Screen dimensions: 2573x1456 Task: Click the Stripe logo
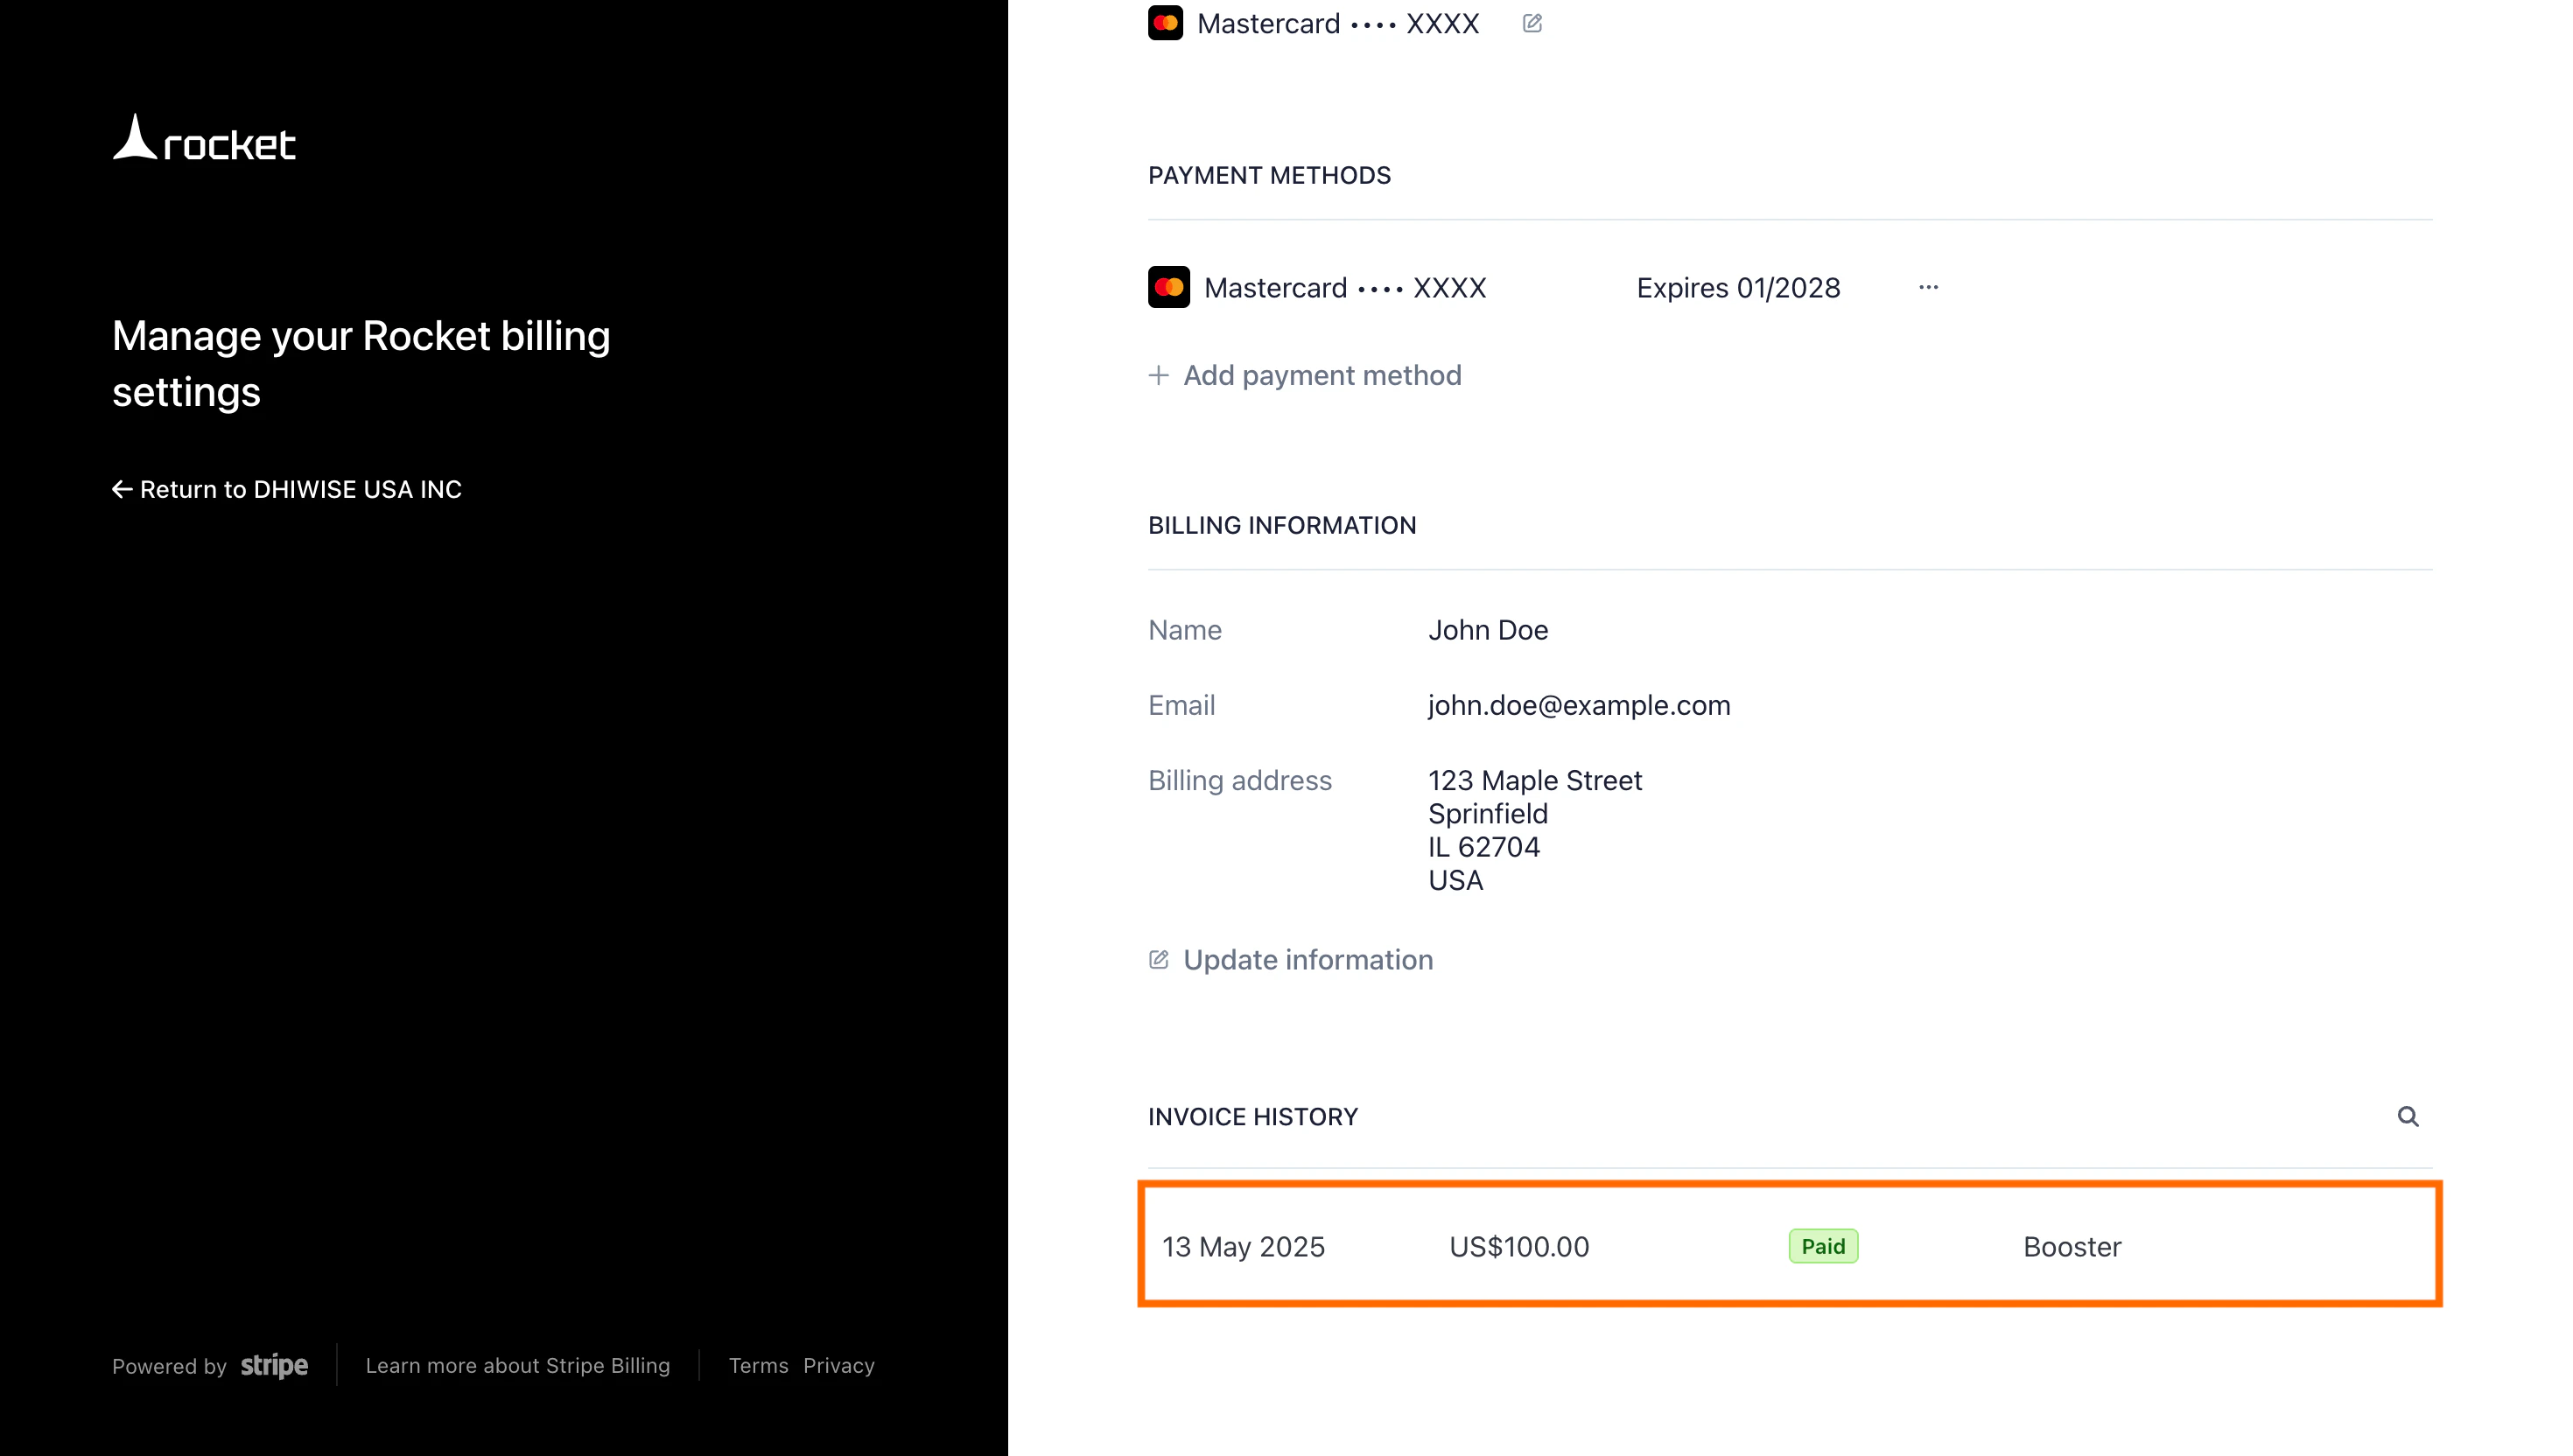274,1365
